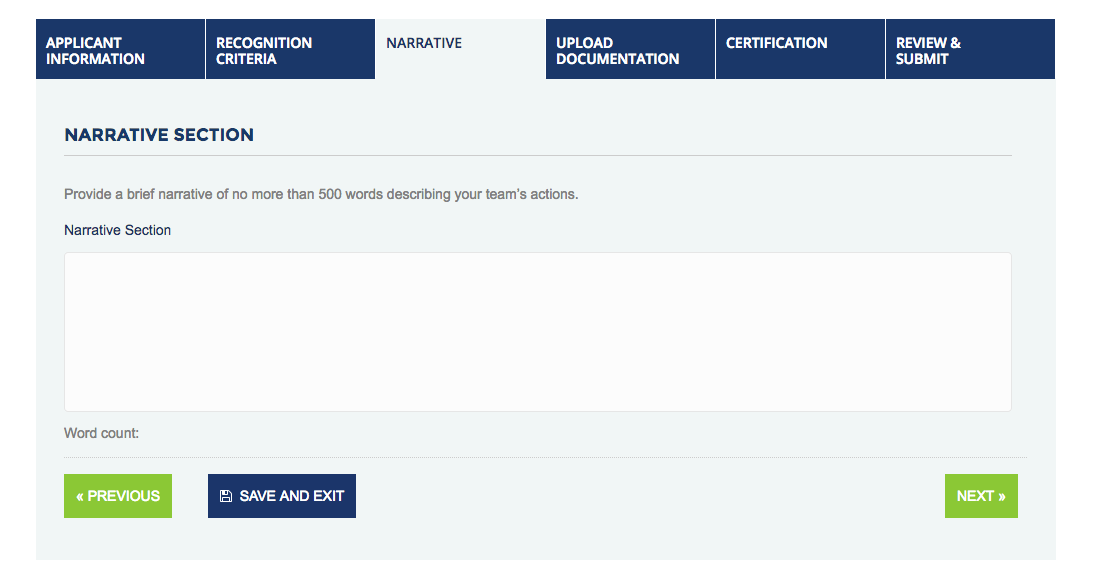Click the Next button

pyautogui.click(x=981, y=496)
